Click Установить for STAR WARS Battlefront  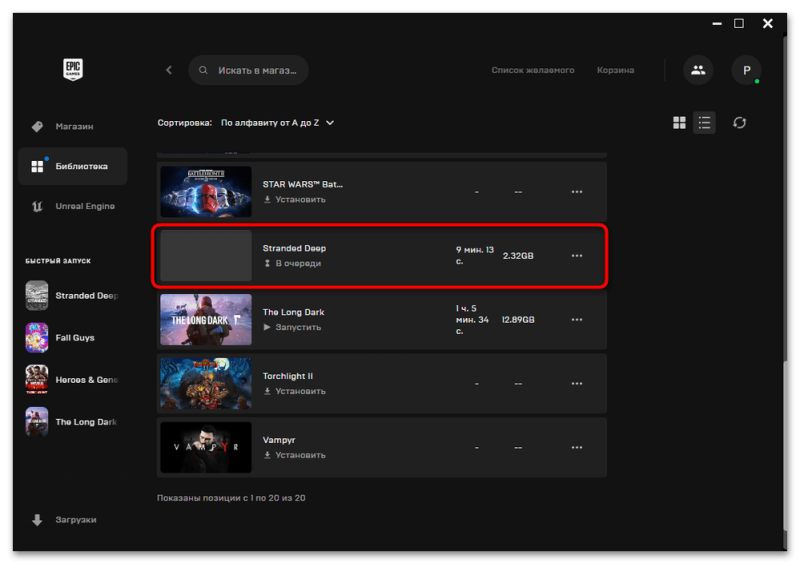(295, 200)
